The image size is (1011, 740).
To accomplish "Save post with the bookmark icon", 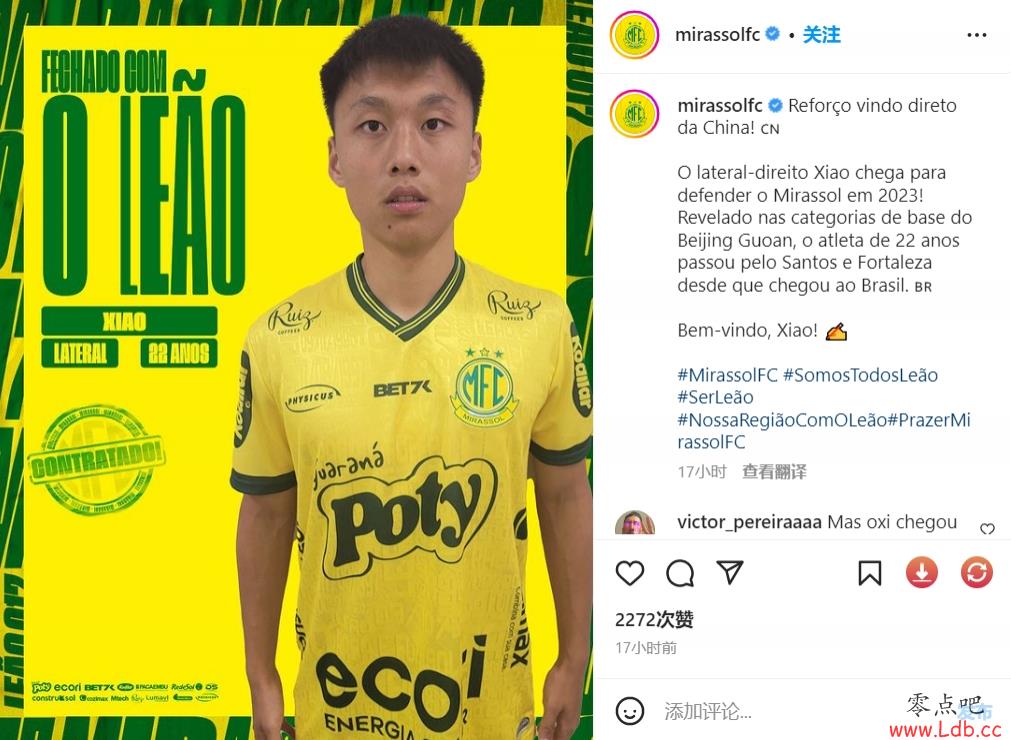I will tap(870, 573).
